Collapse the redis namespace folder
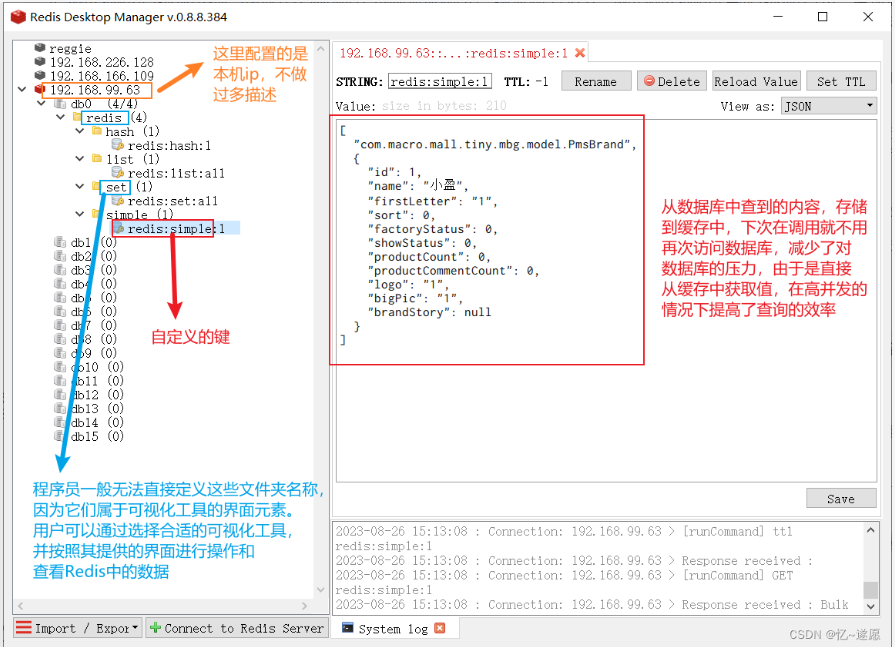Screen dimensions: 895x647 pos(61,117)
